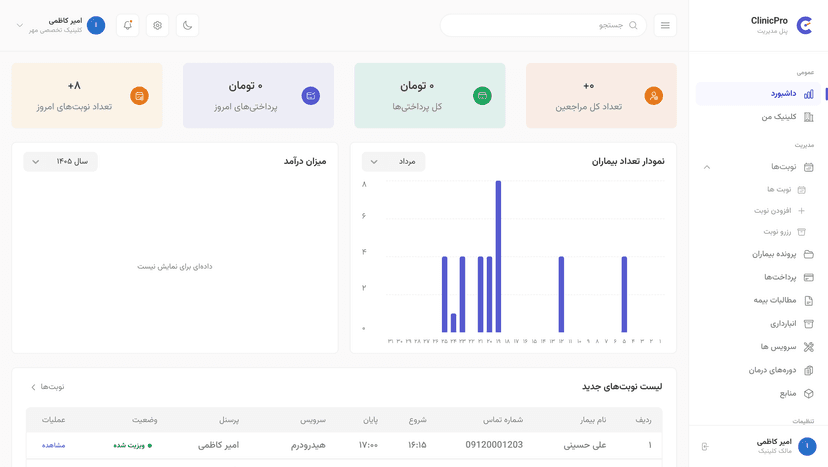Click the document icon for مطالبات بیمه

click(808, 301)
